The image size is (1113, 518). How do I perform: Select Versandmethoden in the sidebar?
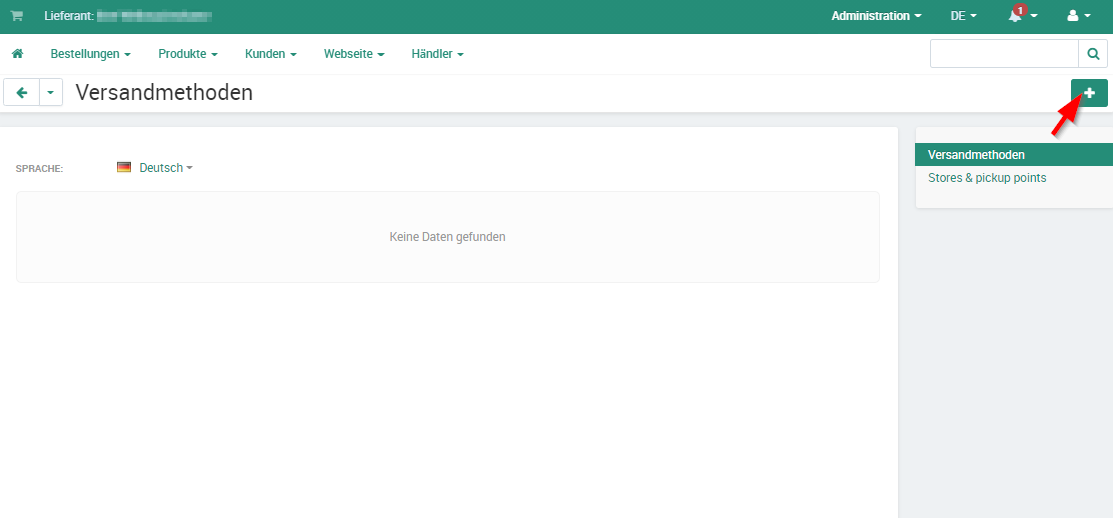(1014, 155)
